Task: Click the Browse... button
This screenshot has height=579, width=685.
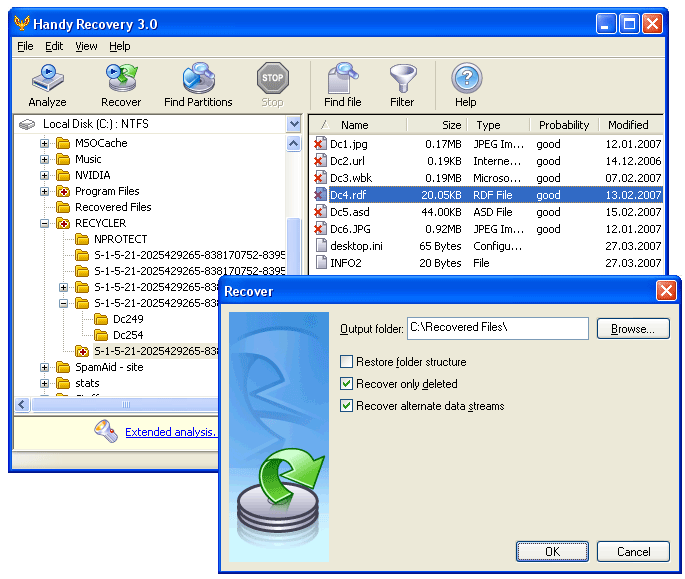Action: click(633, 329)
